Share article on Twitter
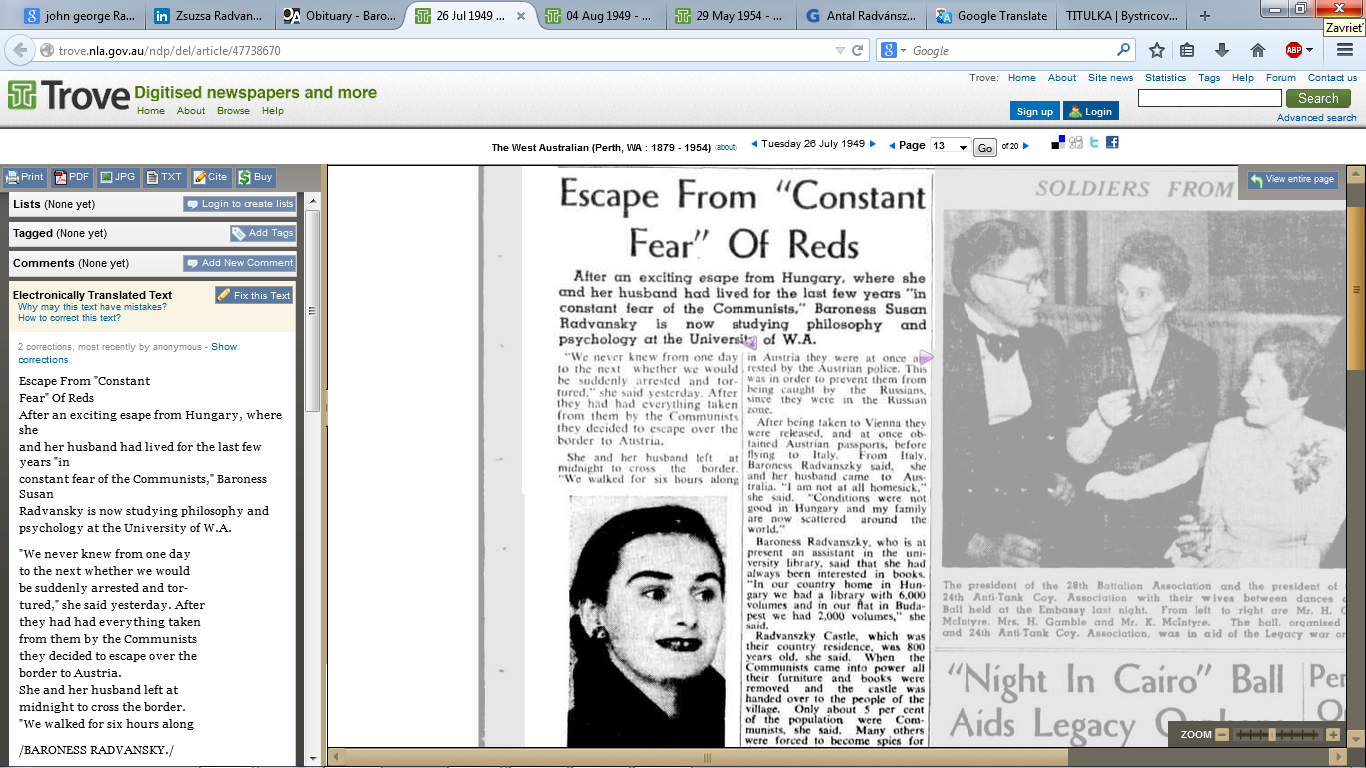 [1094, 143]
